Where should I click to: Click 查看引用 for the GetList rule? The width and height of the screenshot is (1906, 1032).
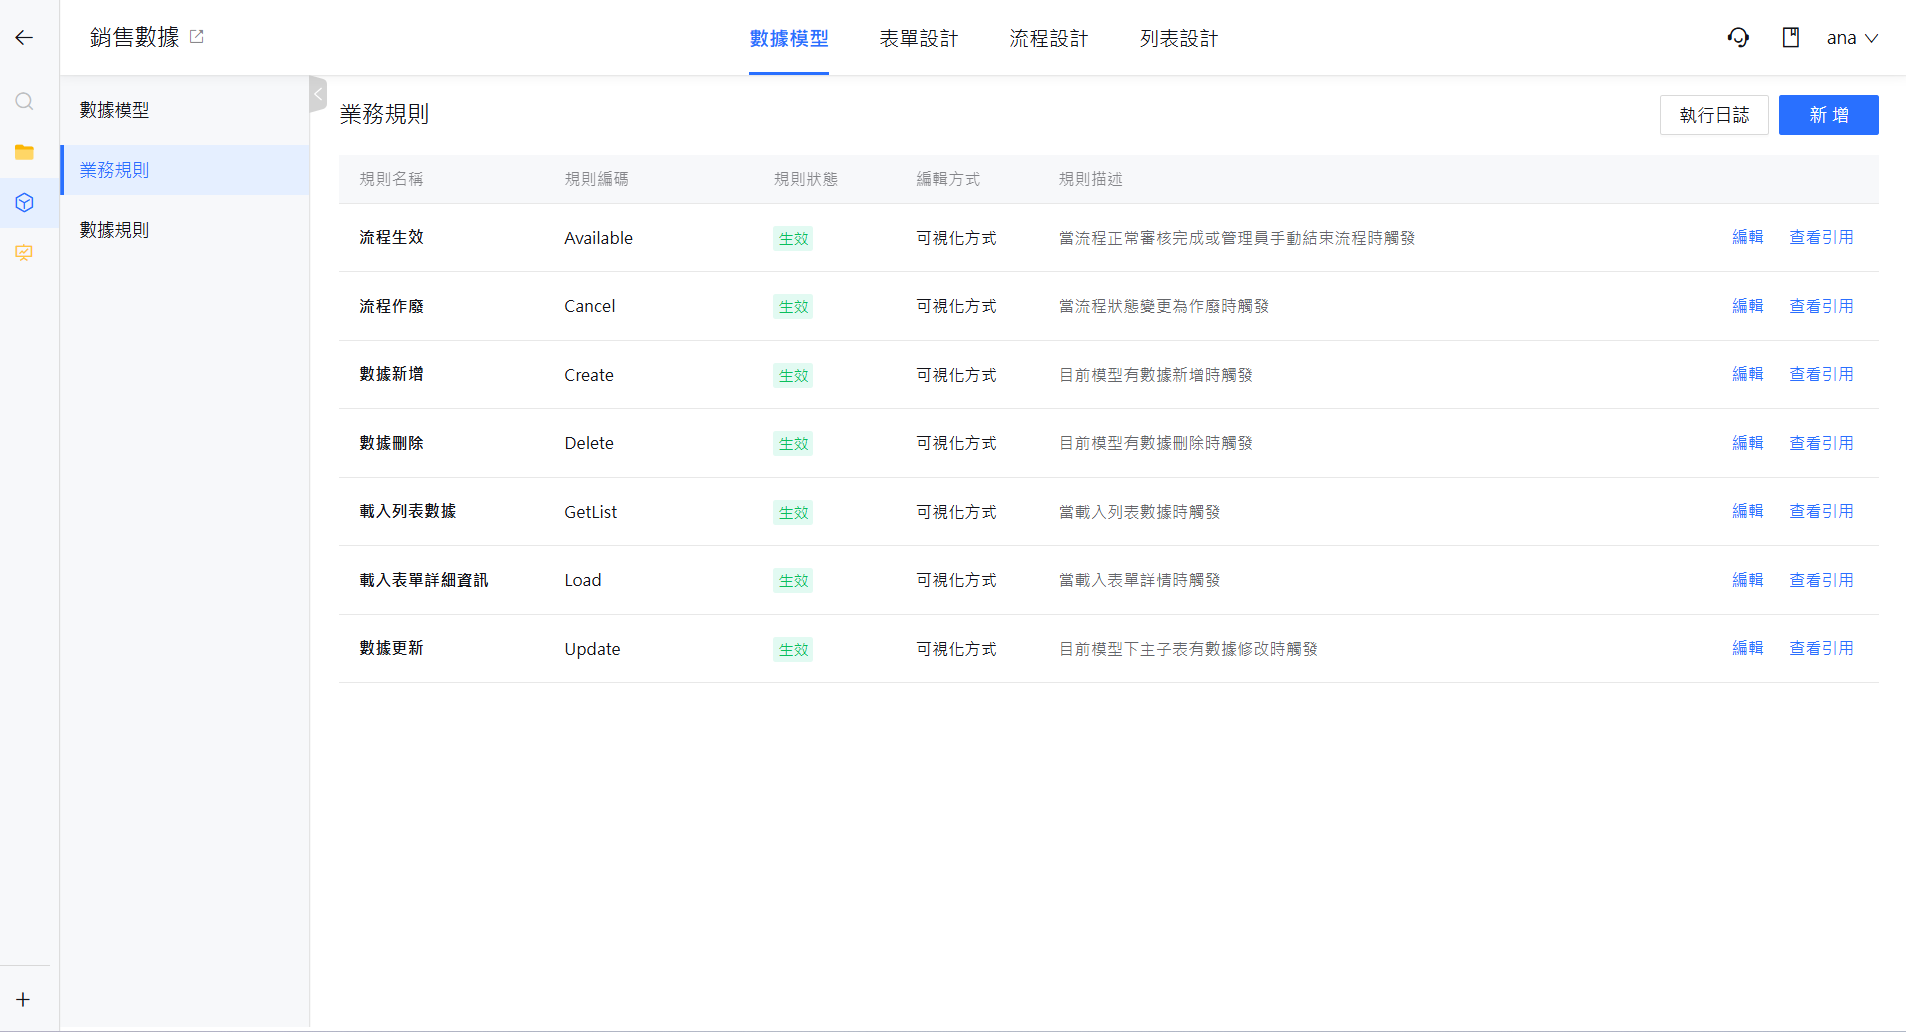1821,511
